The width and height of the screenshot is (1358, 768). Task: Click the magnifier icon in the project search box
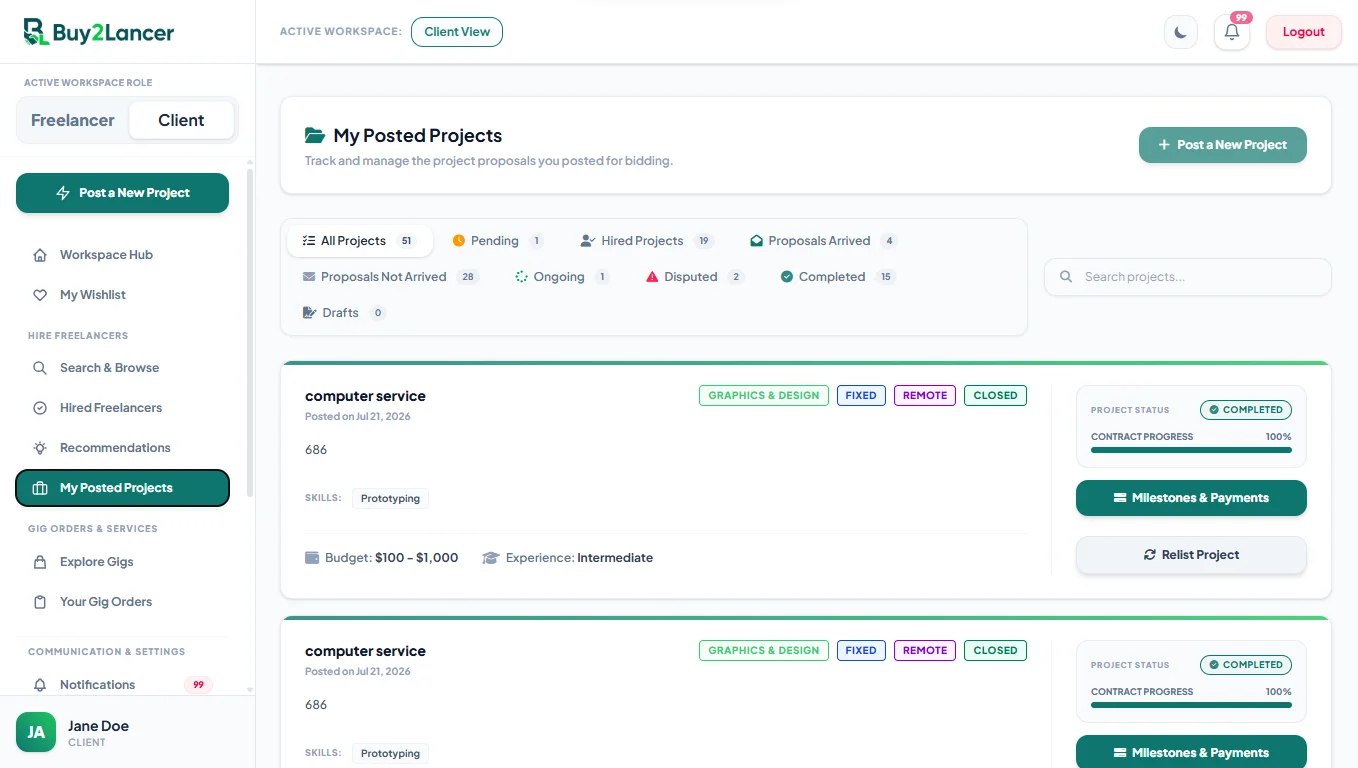point(1066,277)
